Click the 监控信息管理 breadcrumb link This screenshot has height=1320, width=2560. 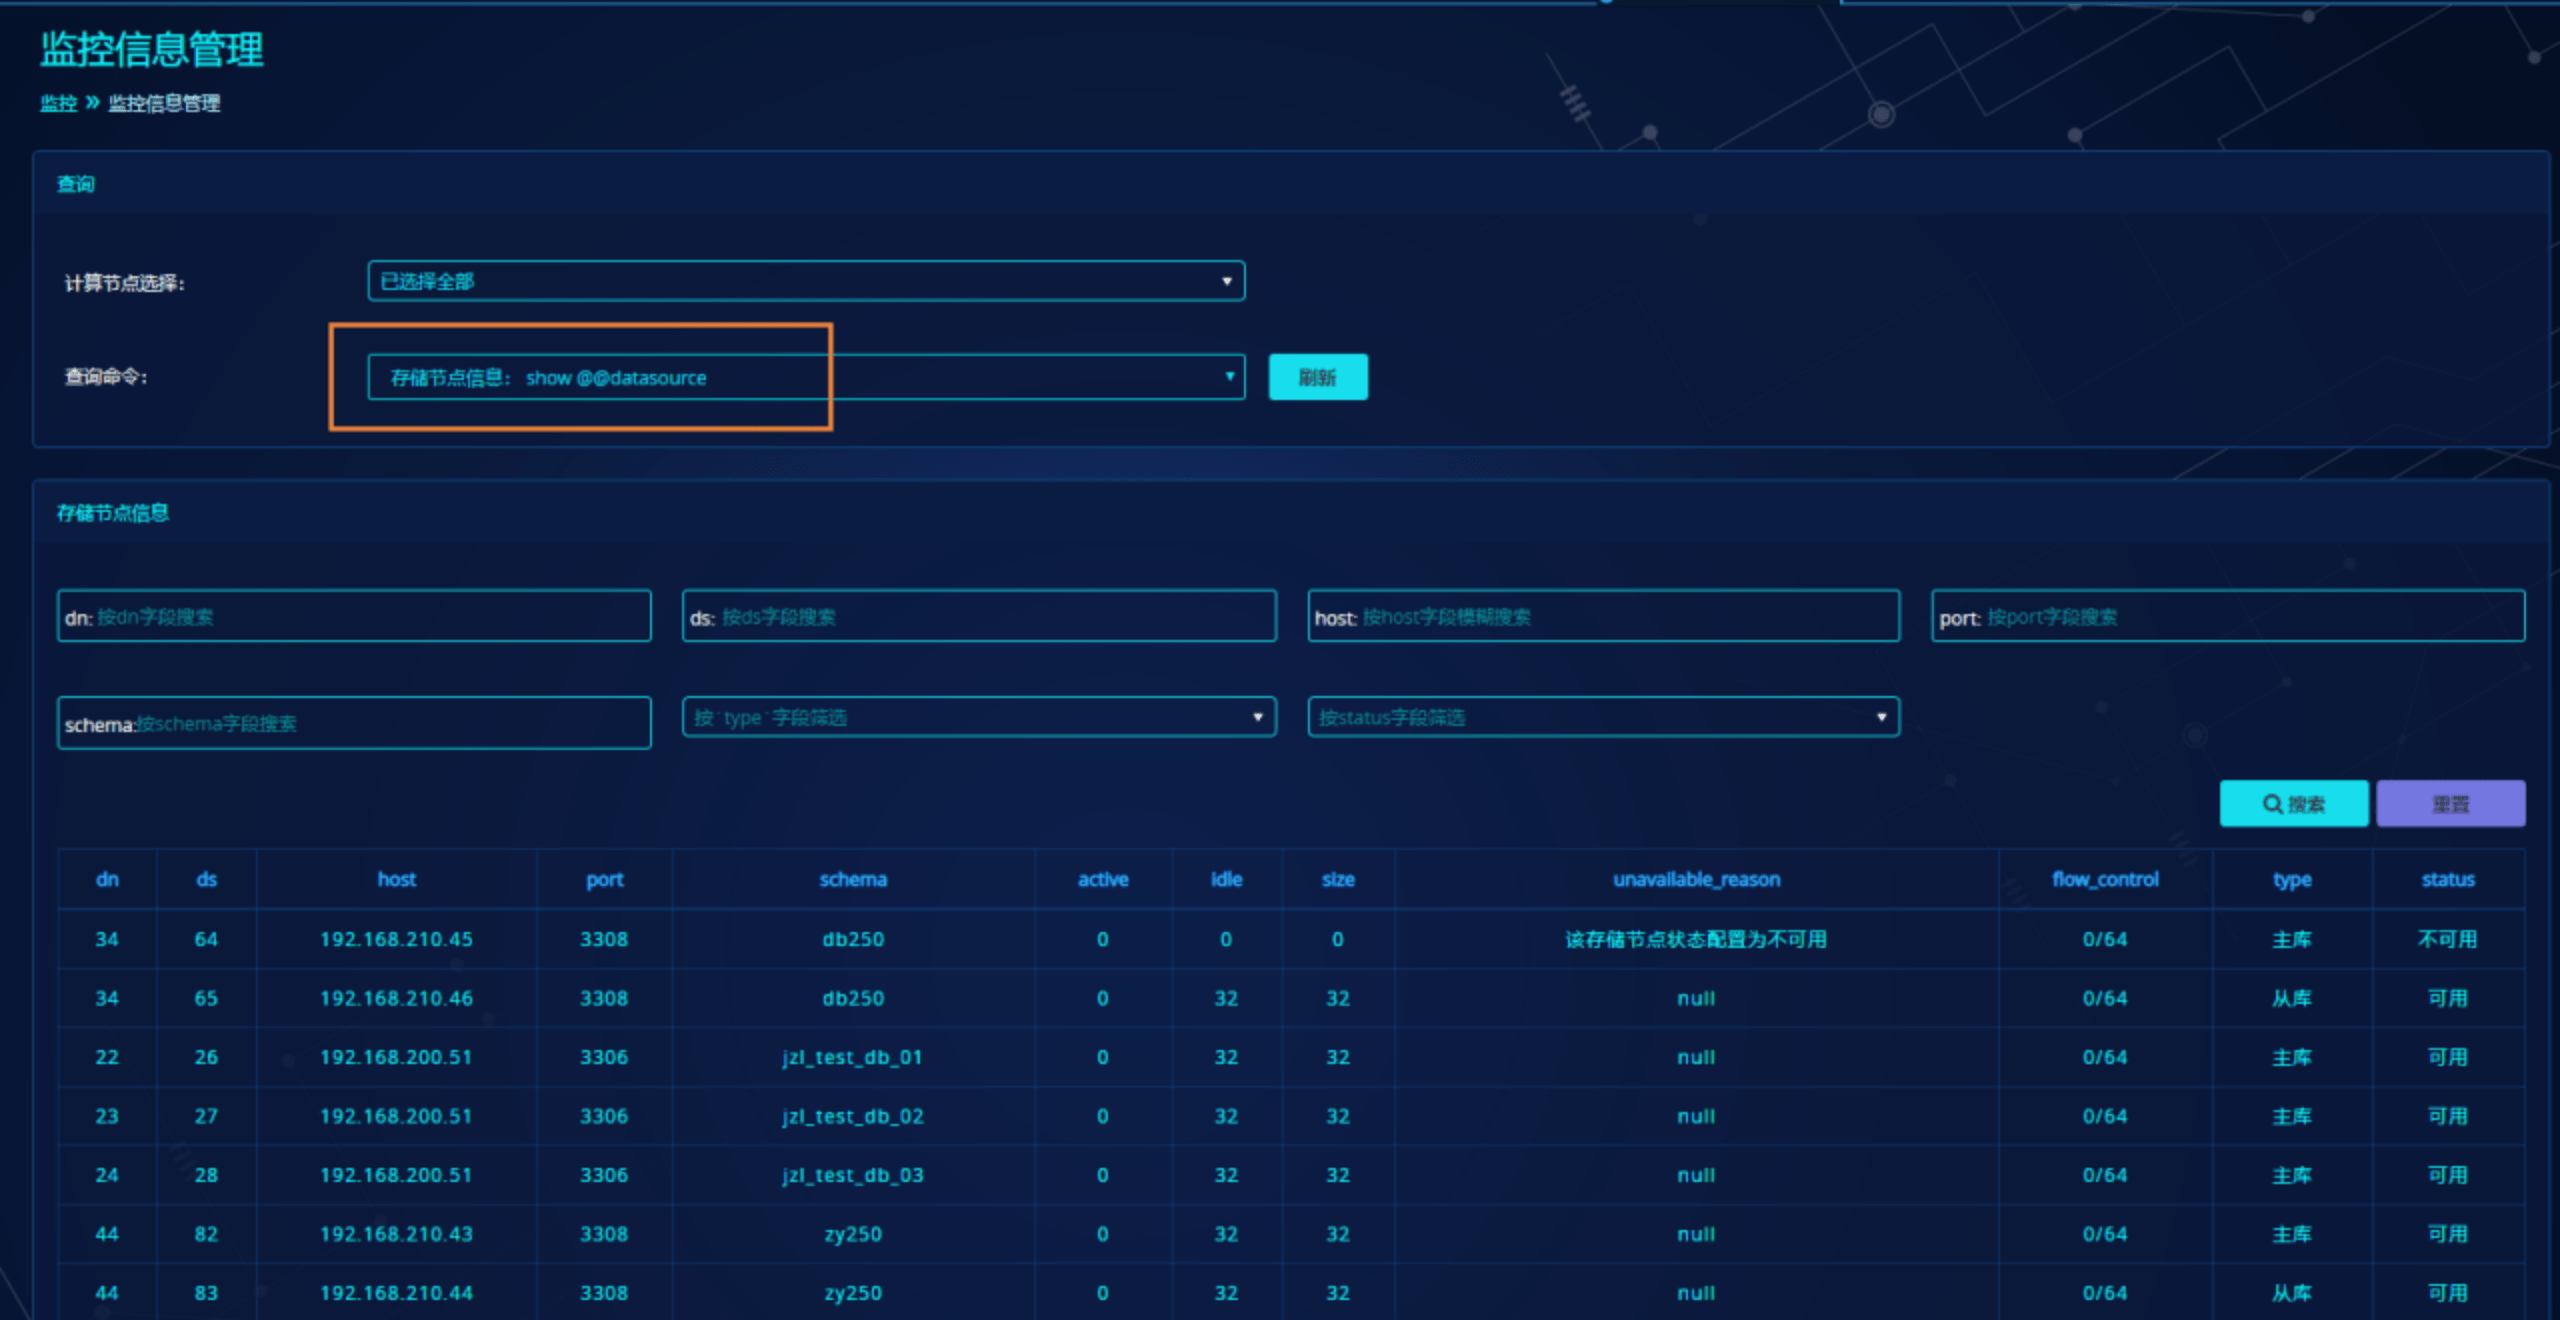point(164,103)
